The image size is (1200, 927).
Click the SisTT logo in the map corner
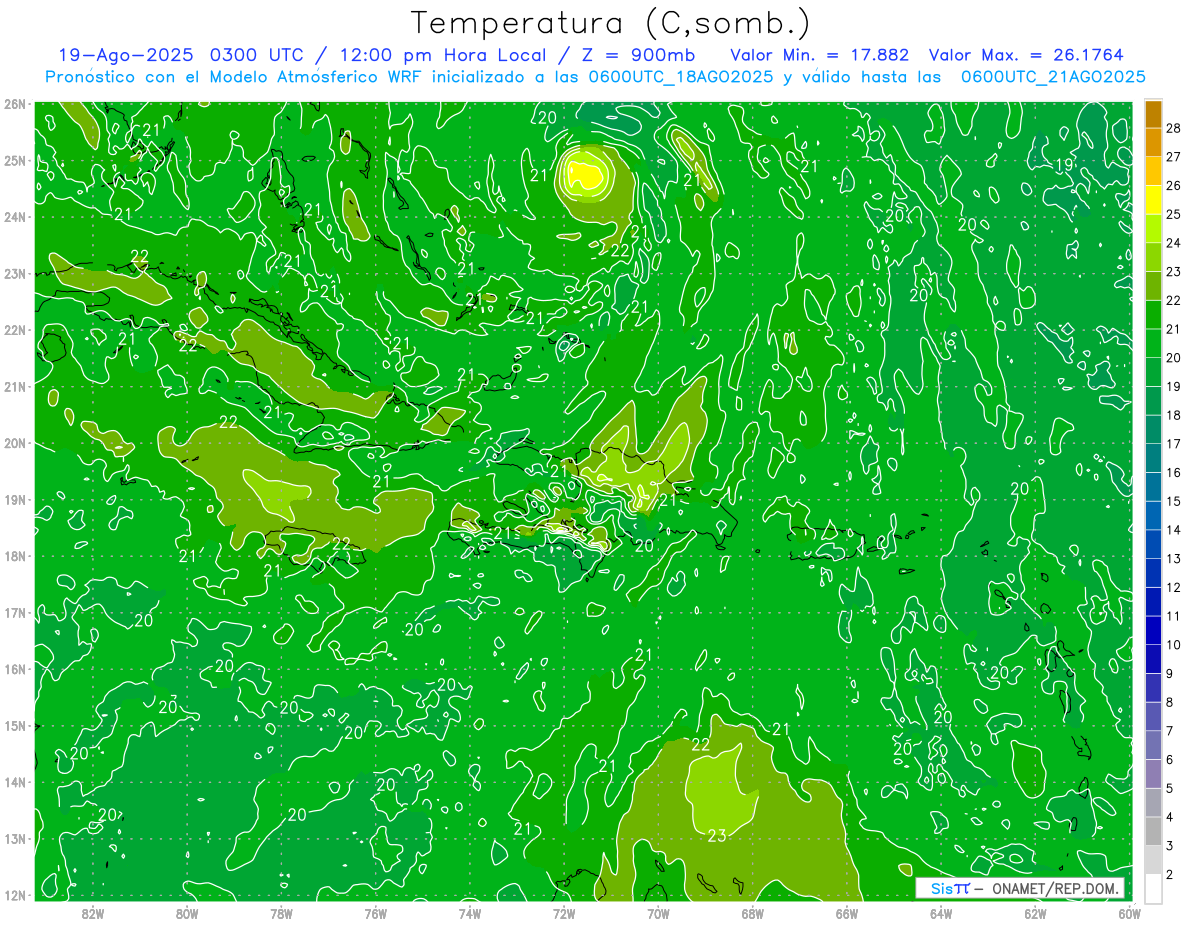pyautogui.click(x=950, y=888)
